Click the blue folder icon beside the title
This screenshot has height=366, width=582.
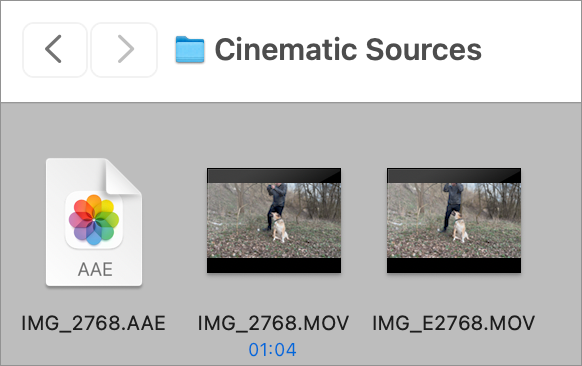tap(190, 49)
